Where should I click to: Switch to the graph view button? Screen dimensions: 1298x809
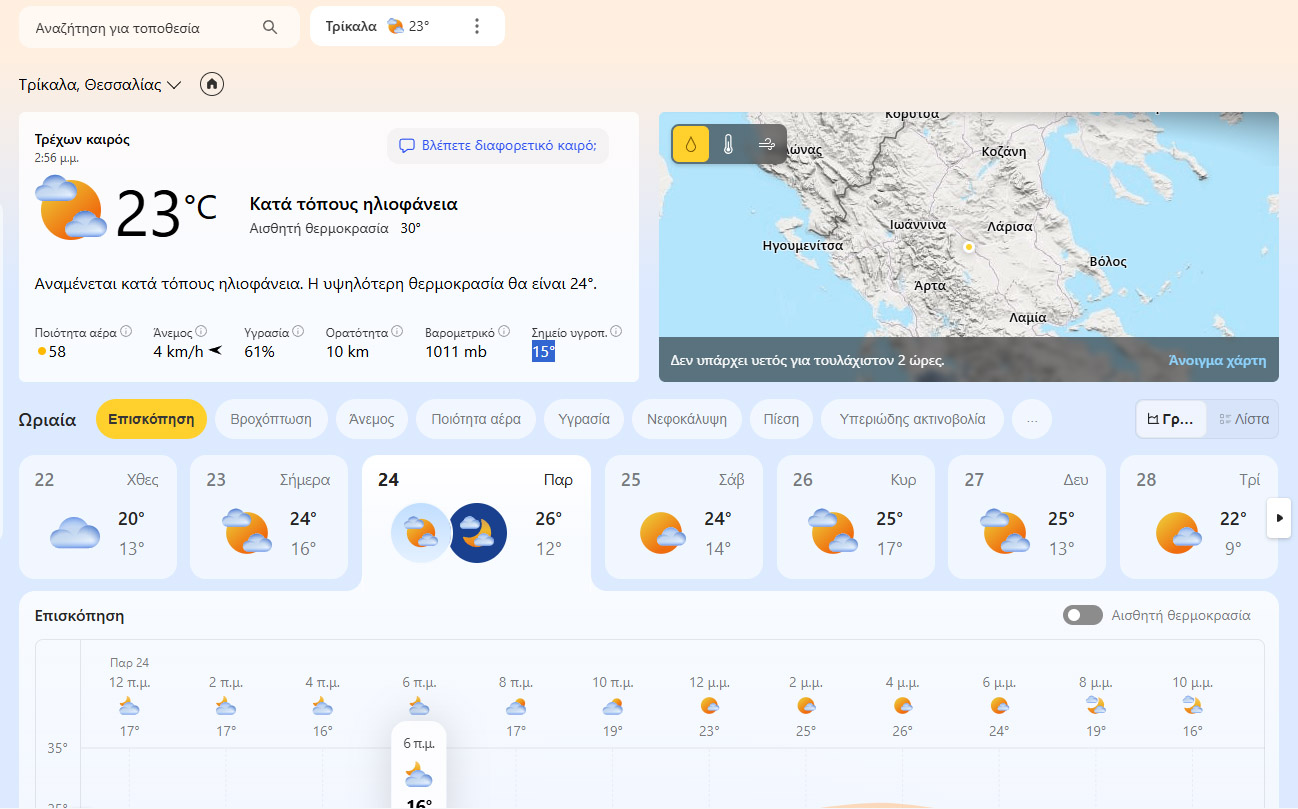coord(1171,419)
